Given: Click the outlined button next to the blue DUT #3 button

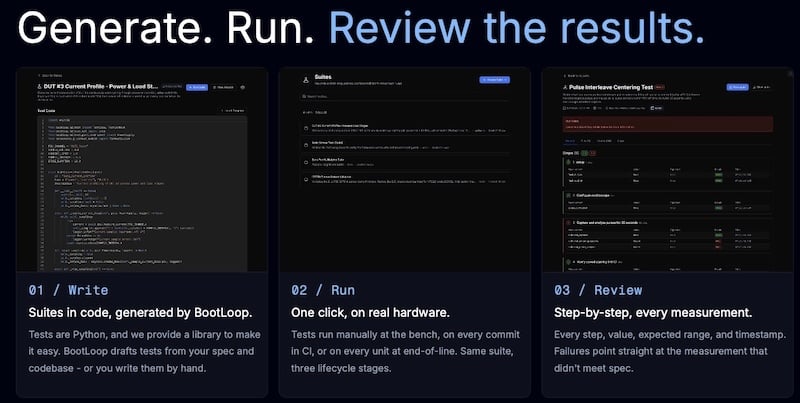Looking at the screenshot, I should coord(223,87).
